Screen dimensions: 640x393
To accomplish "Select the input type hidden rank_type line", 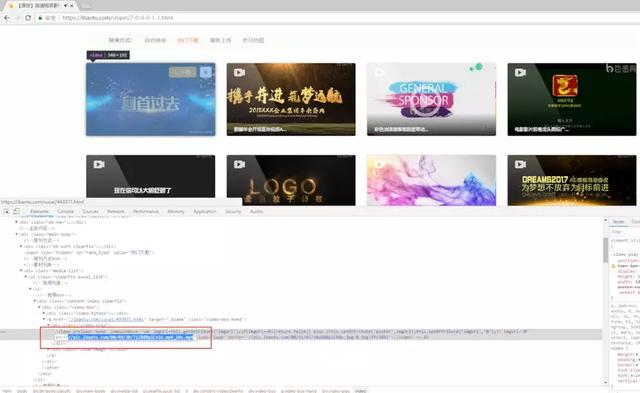I will pyautogui.click(x=88, y=252).
